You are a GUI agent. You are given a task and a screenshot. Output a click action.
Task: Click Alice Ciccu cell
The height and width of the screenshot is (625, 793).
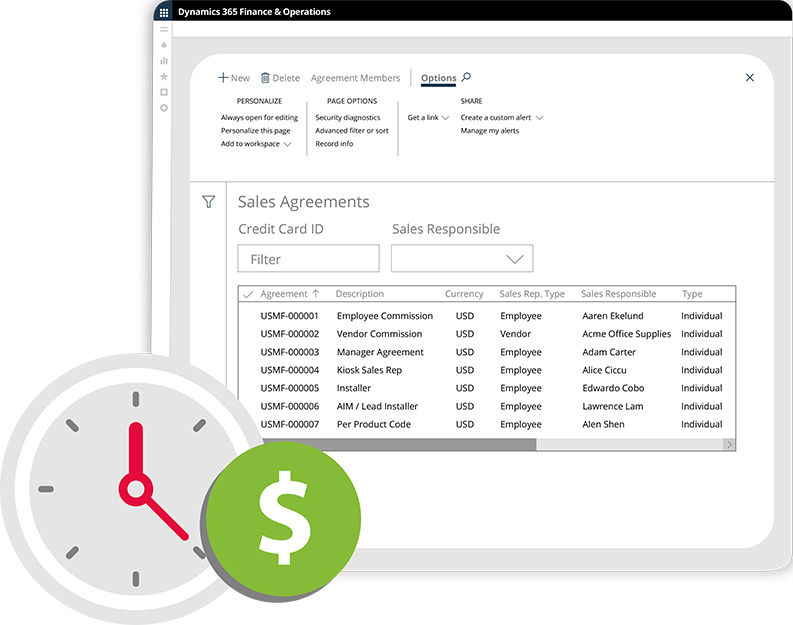click(604, 370)
